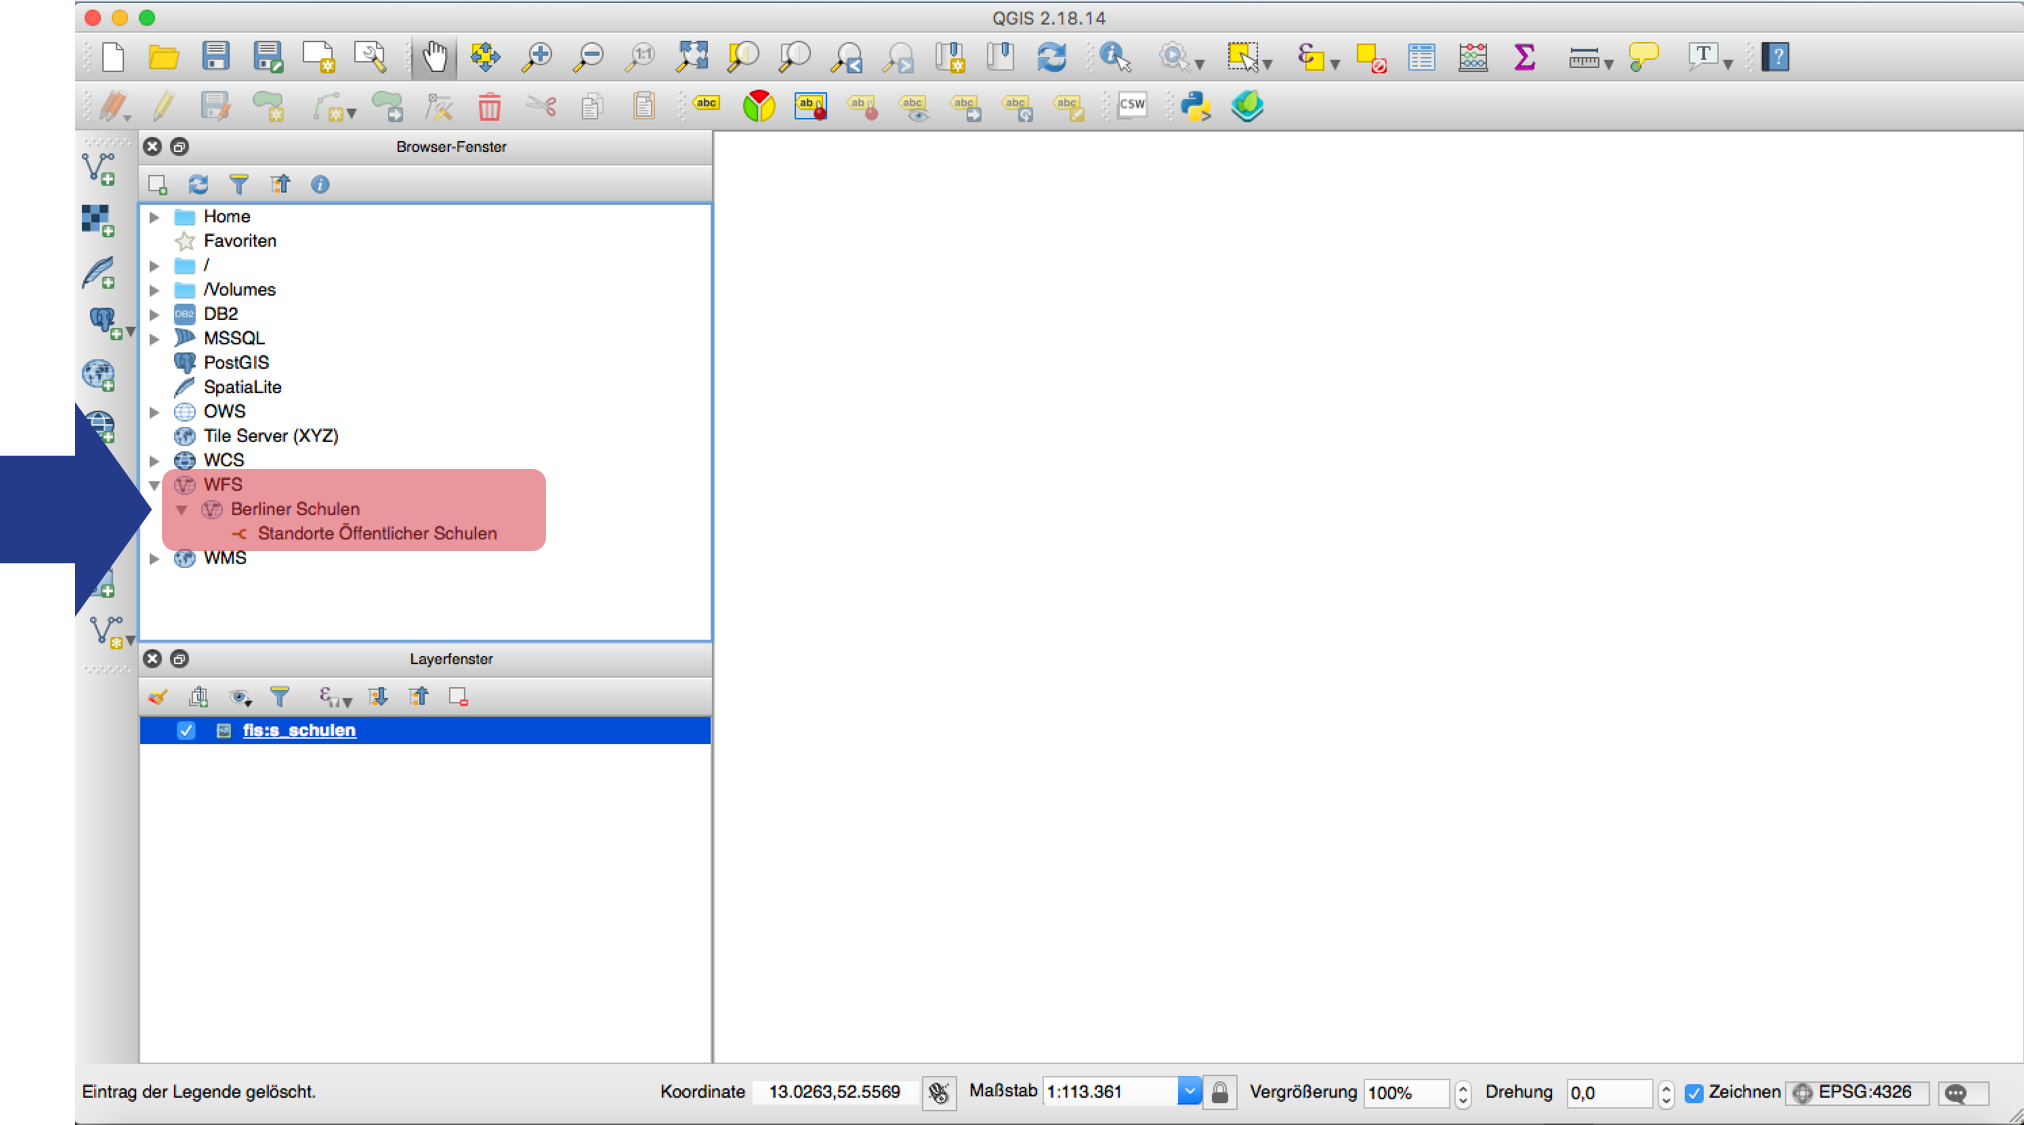The height and width of the screenshot is (1125, 2024).
Task: Select Standorte Öffentlicher Schulen layer
Action: [x=377, y=534]
